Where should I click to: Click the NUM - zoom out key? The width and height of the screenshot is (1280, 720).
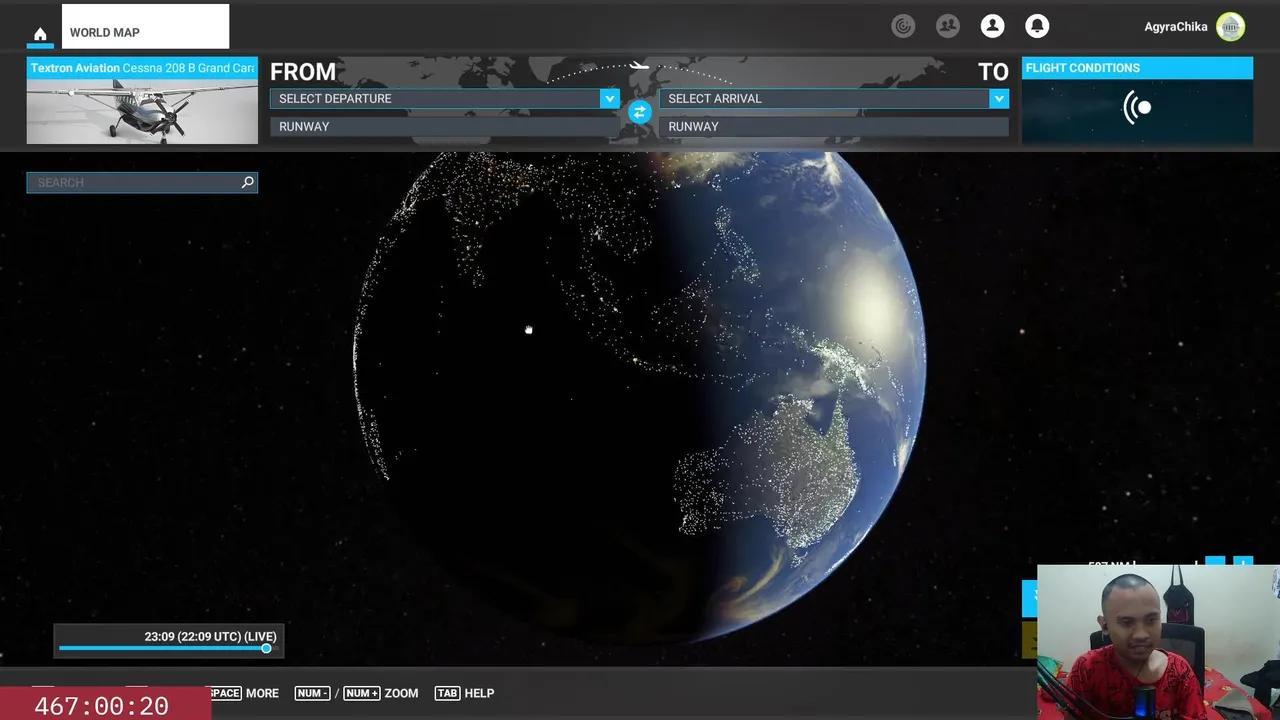coord(312,693)
